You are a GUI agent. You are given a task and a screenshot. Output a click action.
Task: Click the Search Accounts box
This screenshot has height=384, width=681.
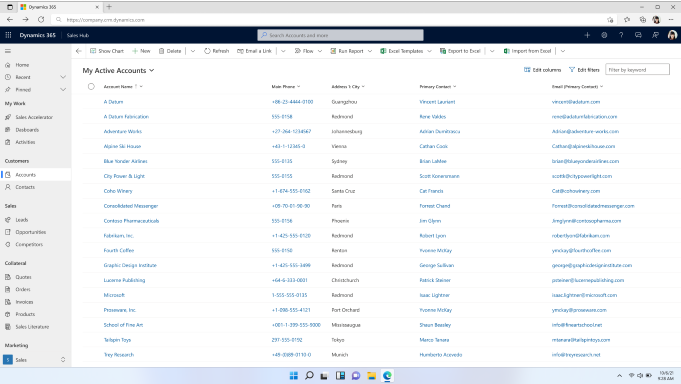340,35
